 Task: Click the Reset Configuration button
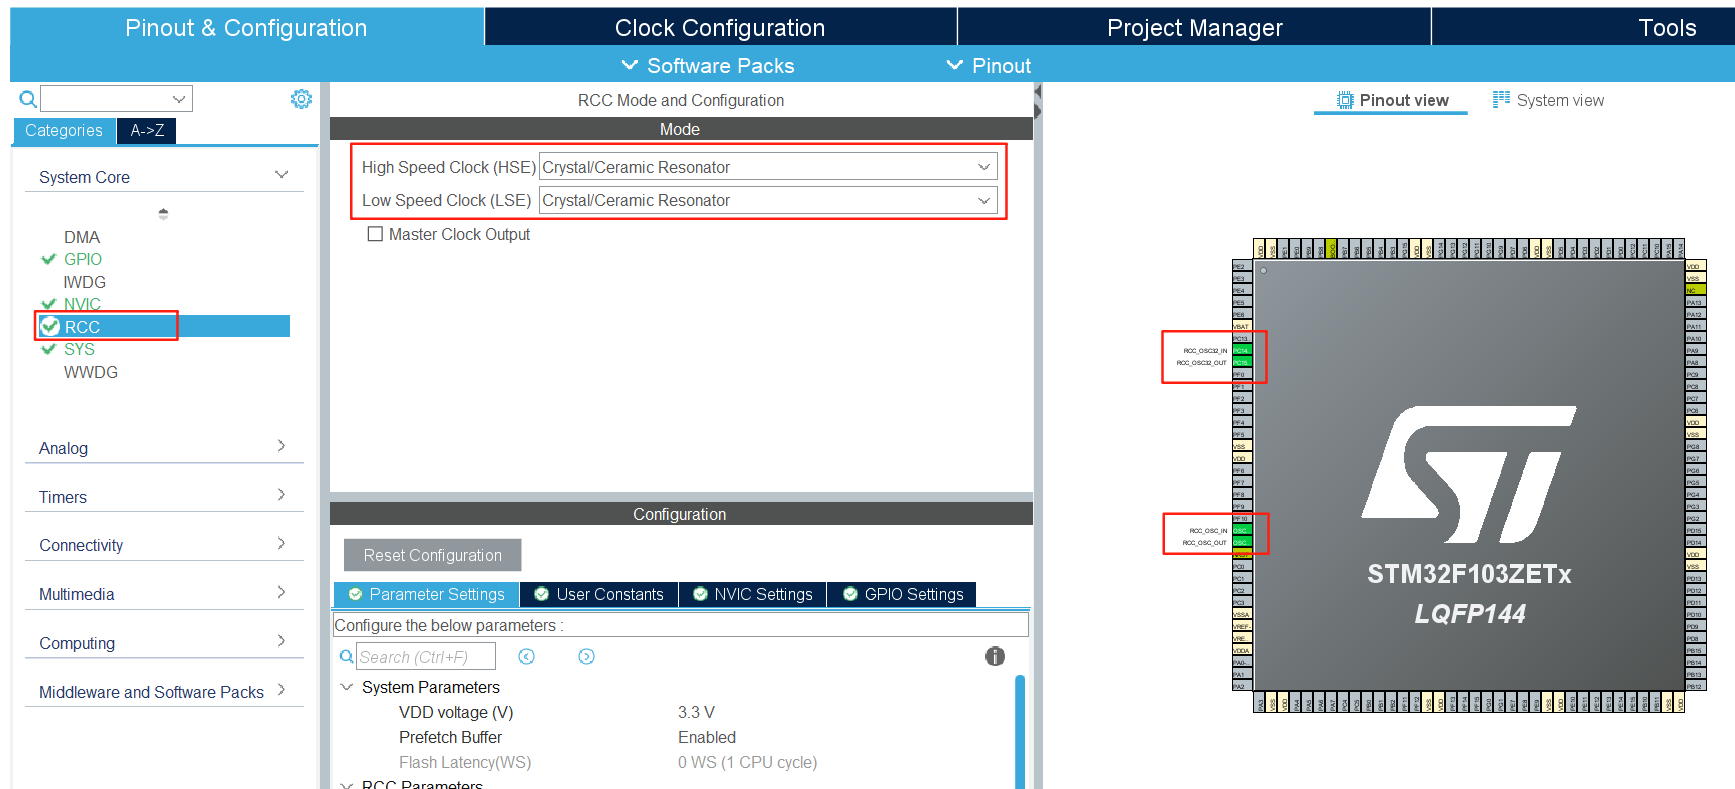(433, 555)
